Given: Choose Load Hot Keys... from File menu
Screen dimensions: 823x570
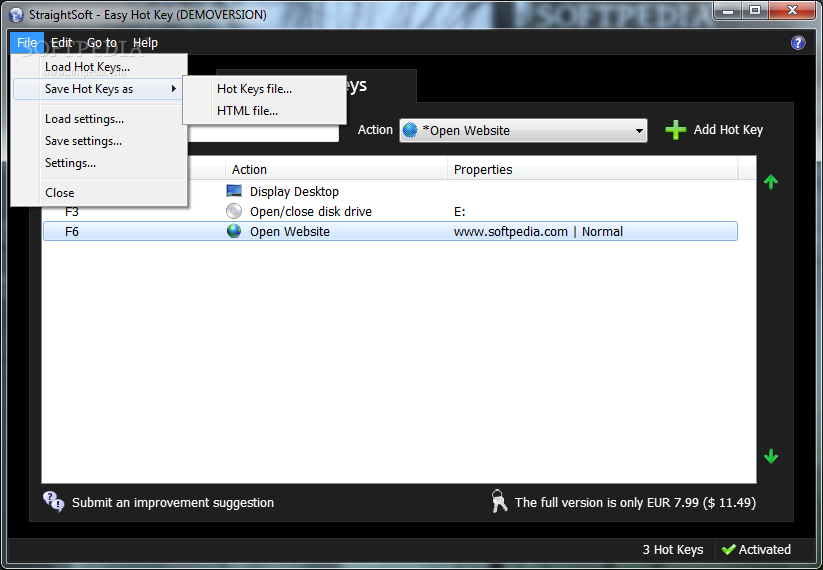Looking at the screenshot, I should (99, 67).
